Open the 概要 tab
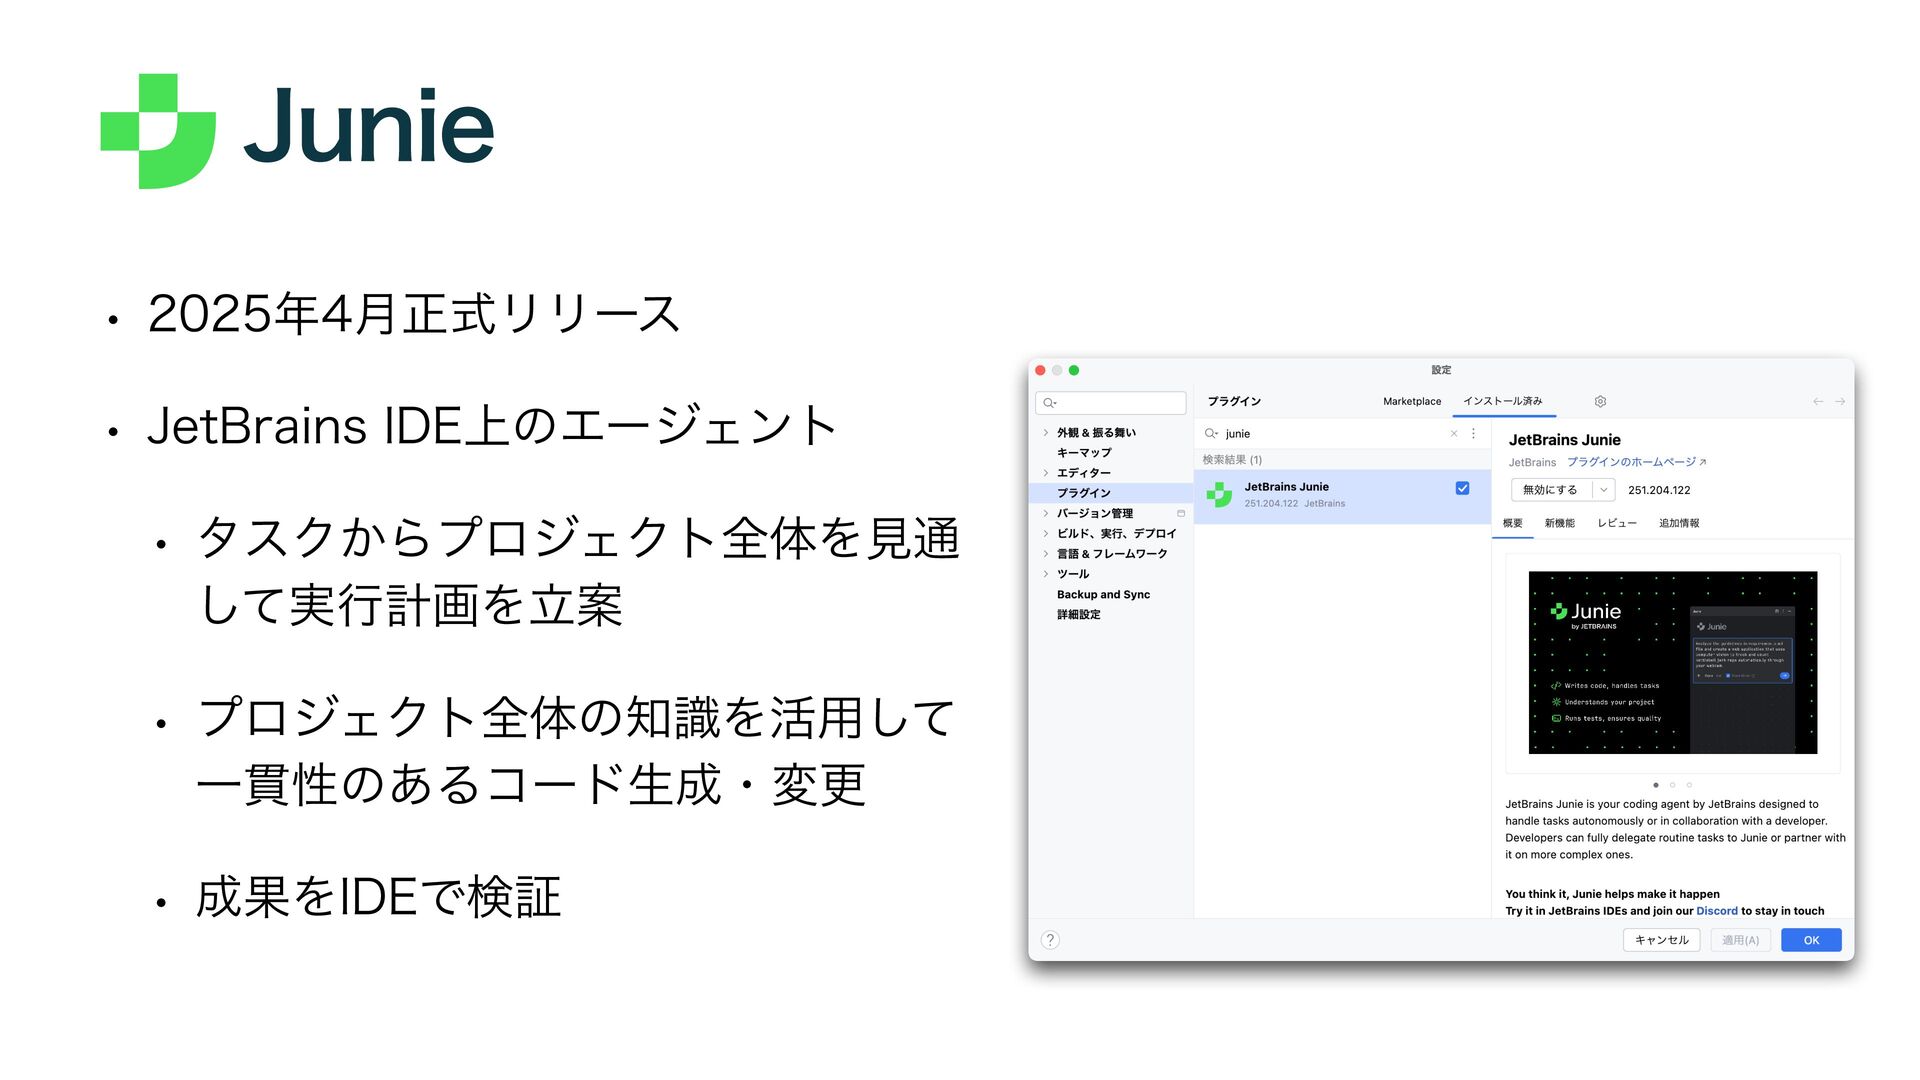This screenshot has height=1080, width=1920. tap(1513, 523)
